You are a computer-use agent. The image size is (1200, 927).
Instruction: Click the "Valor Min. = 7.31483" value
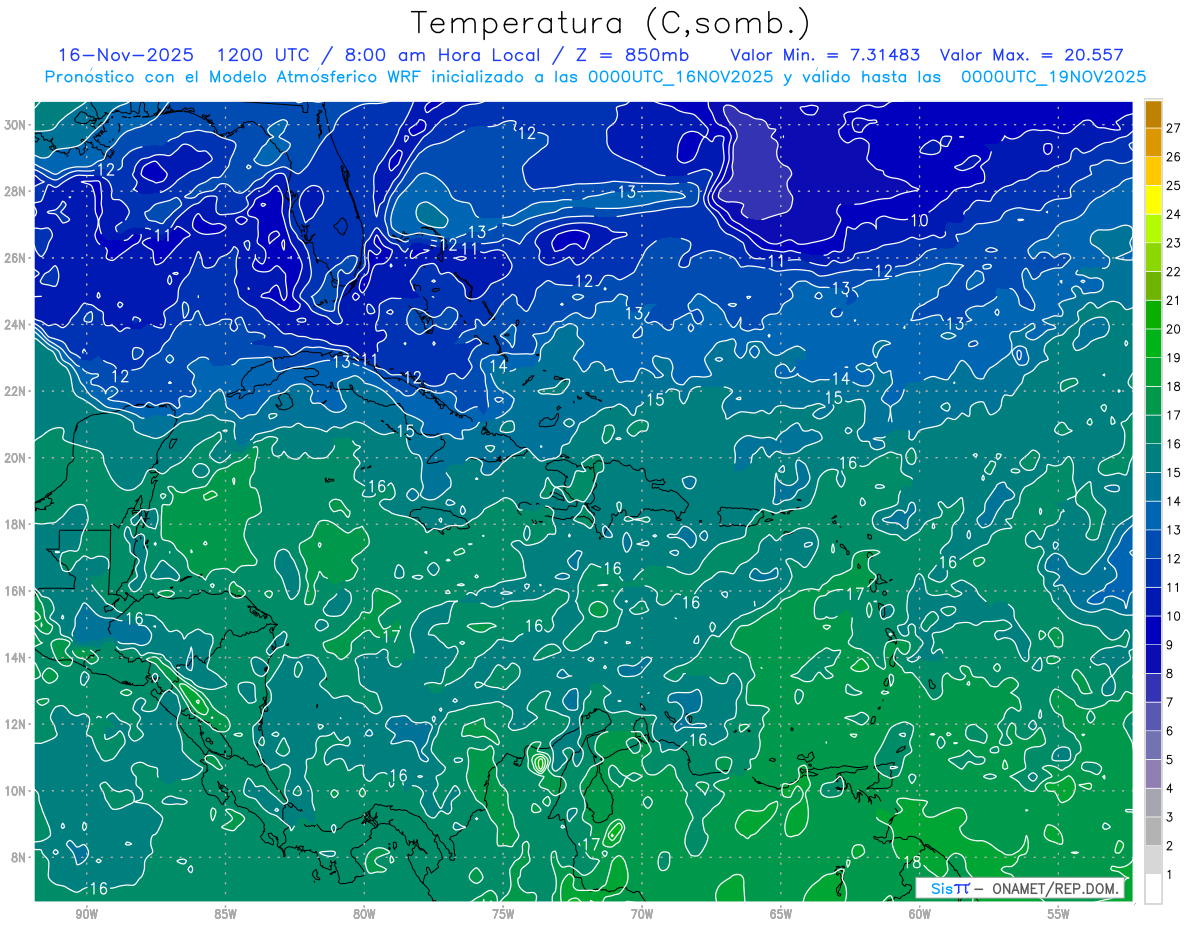(x=826, y=55)
